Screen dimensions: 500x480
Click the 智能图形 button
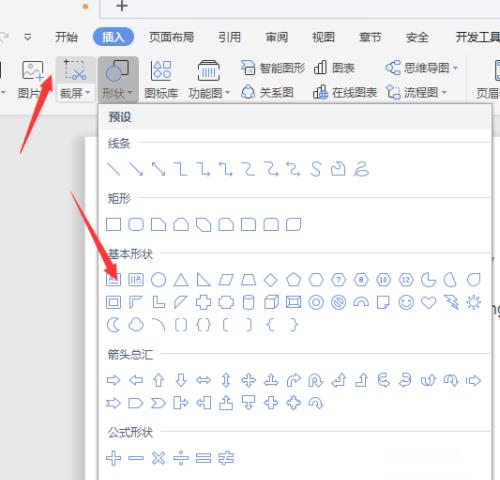pyautogui.click(x=273, y=68)
